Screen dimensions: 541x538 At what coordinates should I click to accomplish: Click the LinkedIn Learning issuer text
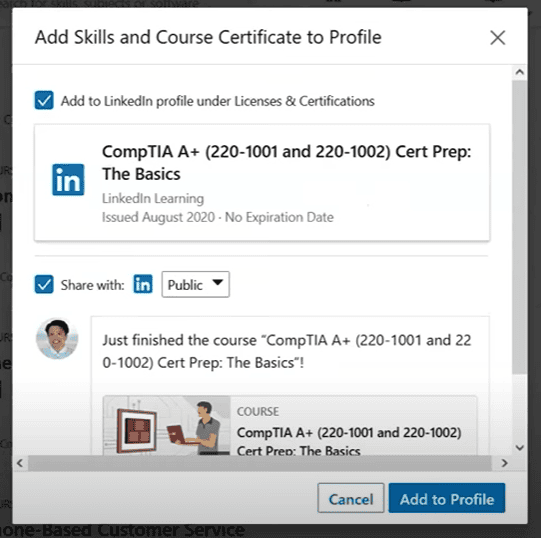[153, 198]
